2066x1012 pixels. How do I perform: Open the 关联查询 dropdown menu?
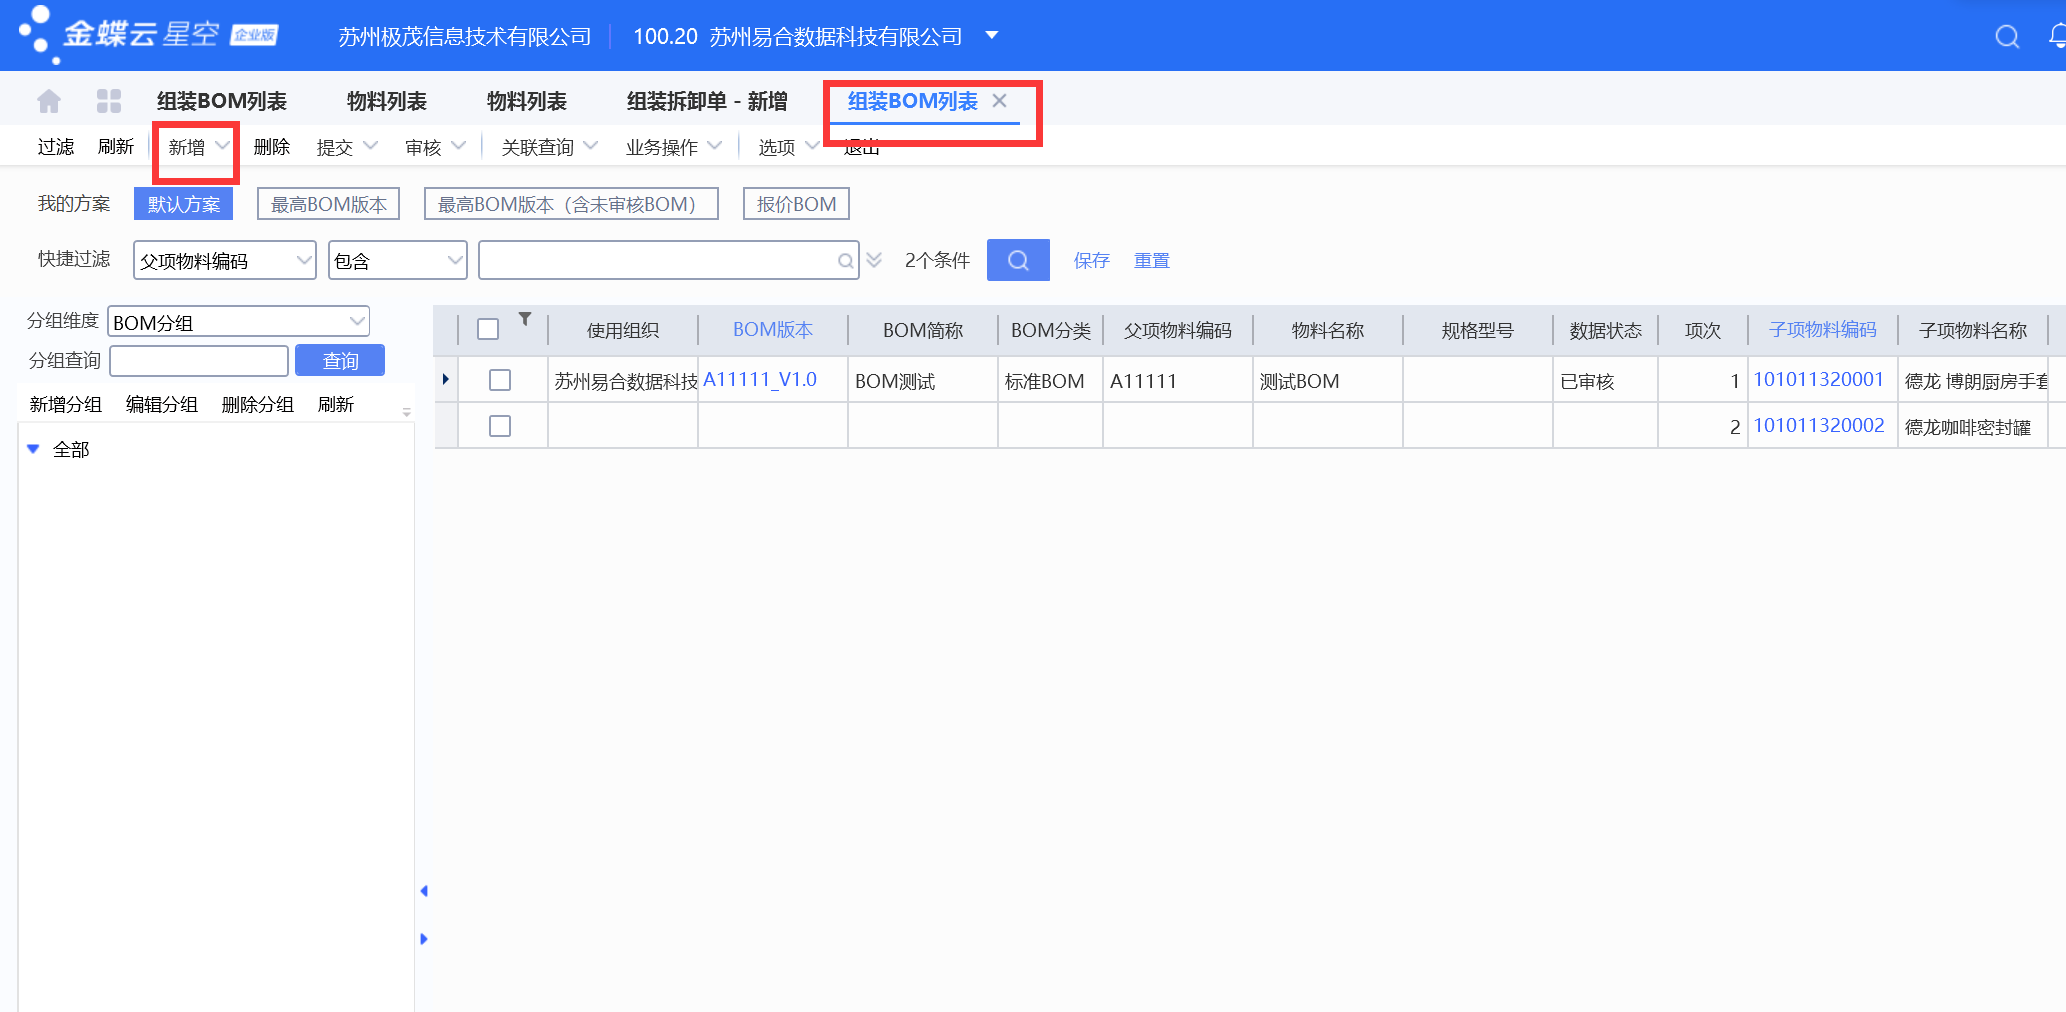549,147
